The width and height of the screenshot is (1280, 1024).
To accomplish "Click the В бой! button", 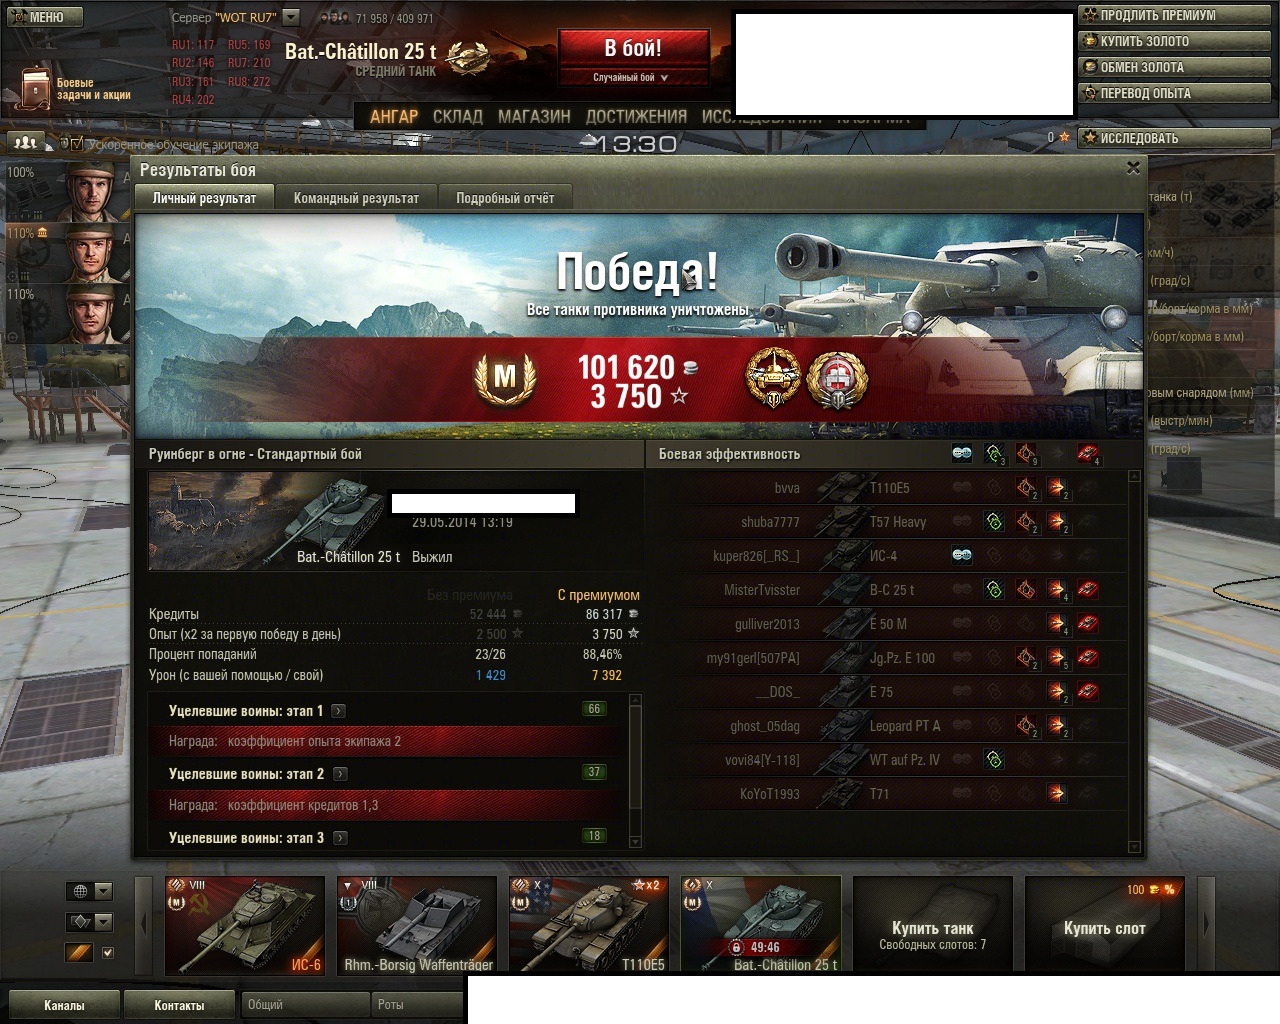I will tap(633, 48).
